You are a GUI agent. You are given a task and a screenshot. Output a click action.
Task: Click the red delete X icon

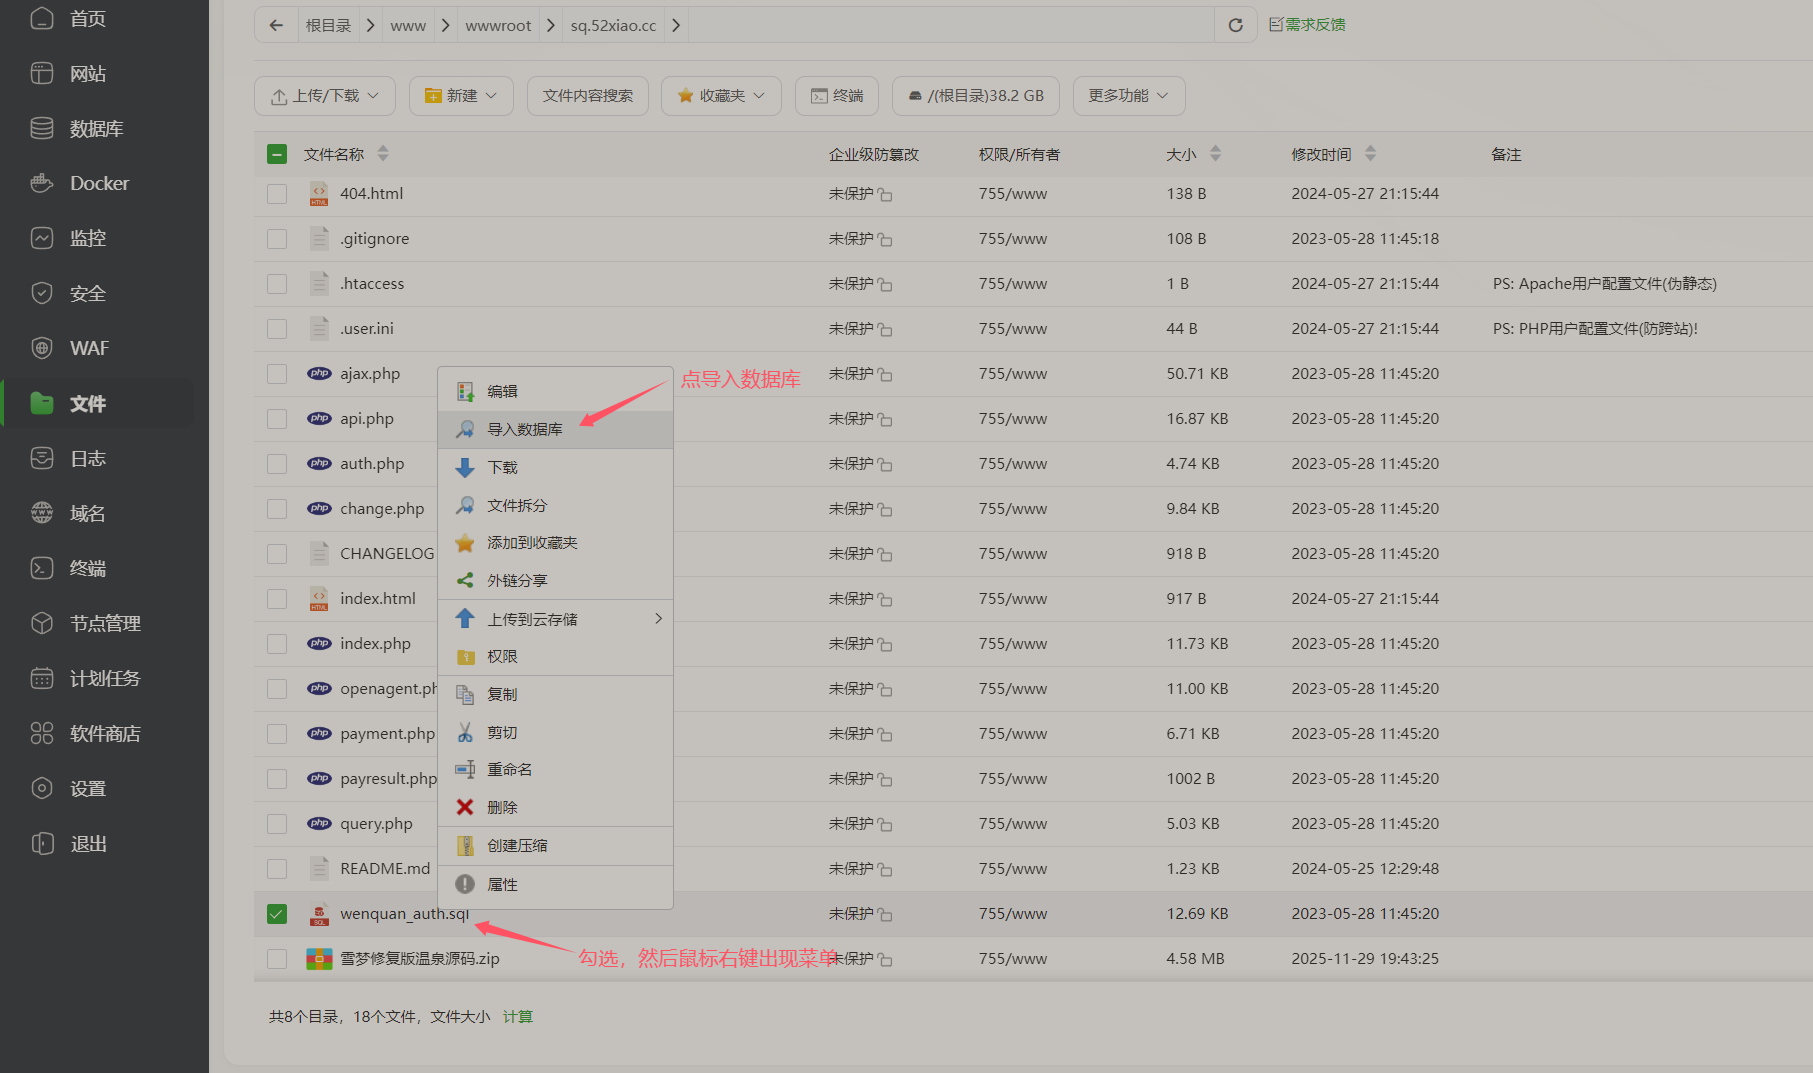pyautogui.click(x=465, y=807)
